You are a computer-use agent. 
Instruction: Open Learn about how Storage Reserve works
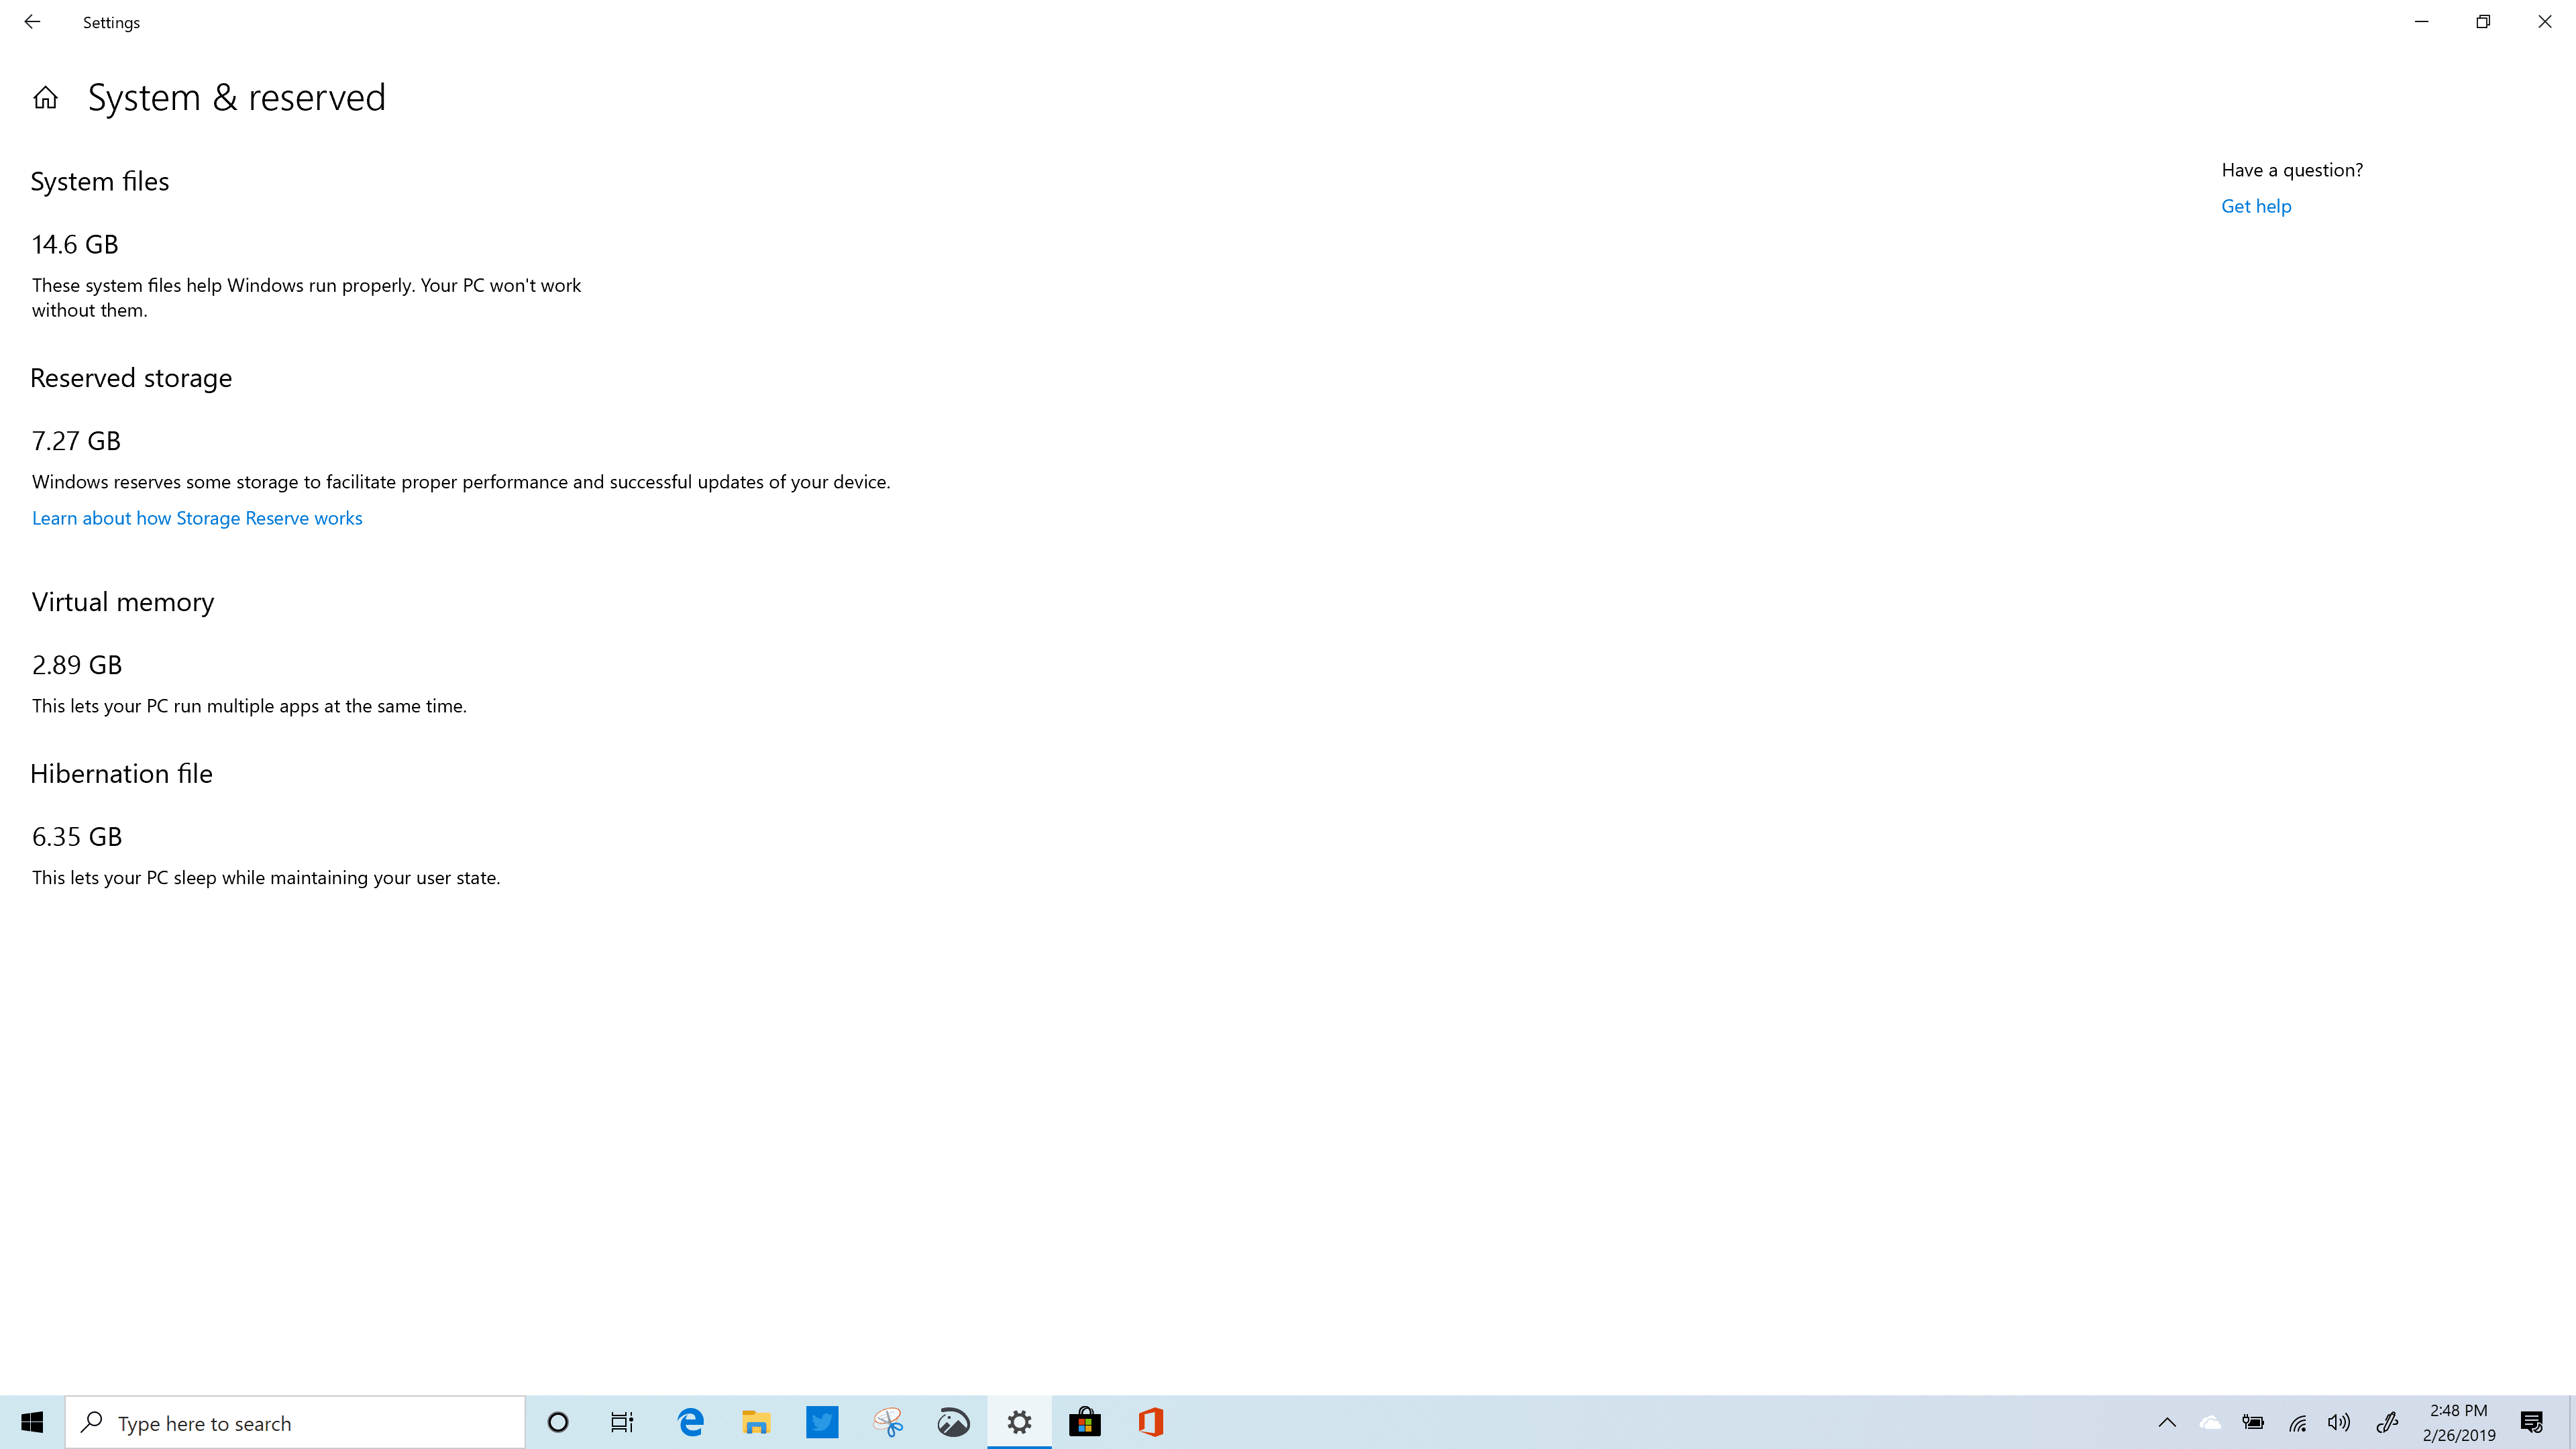pos(197,518)
